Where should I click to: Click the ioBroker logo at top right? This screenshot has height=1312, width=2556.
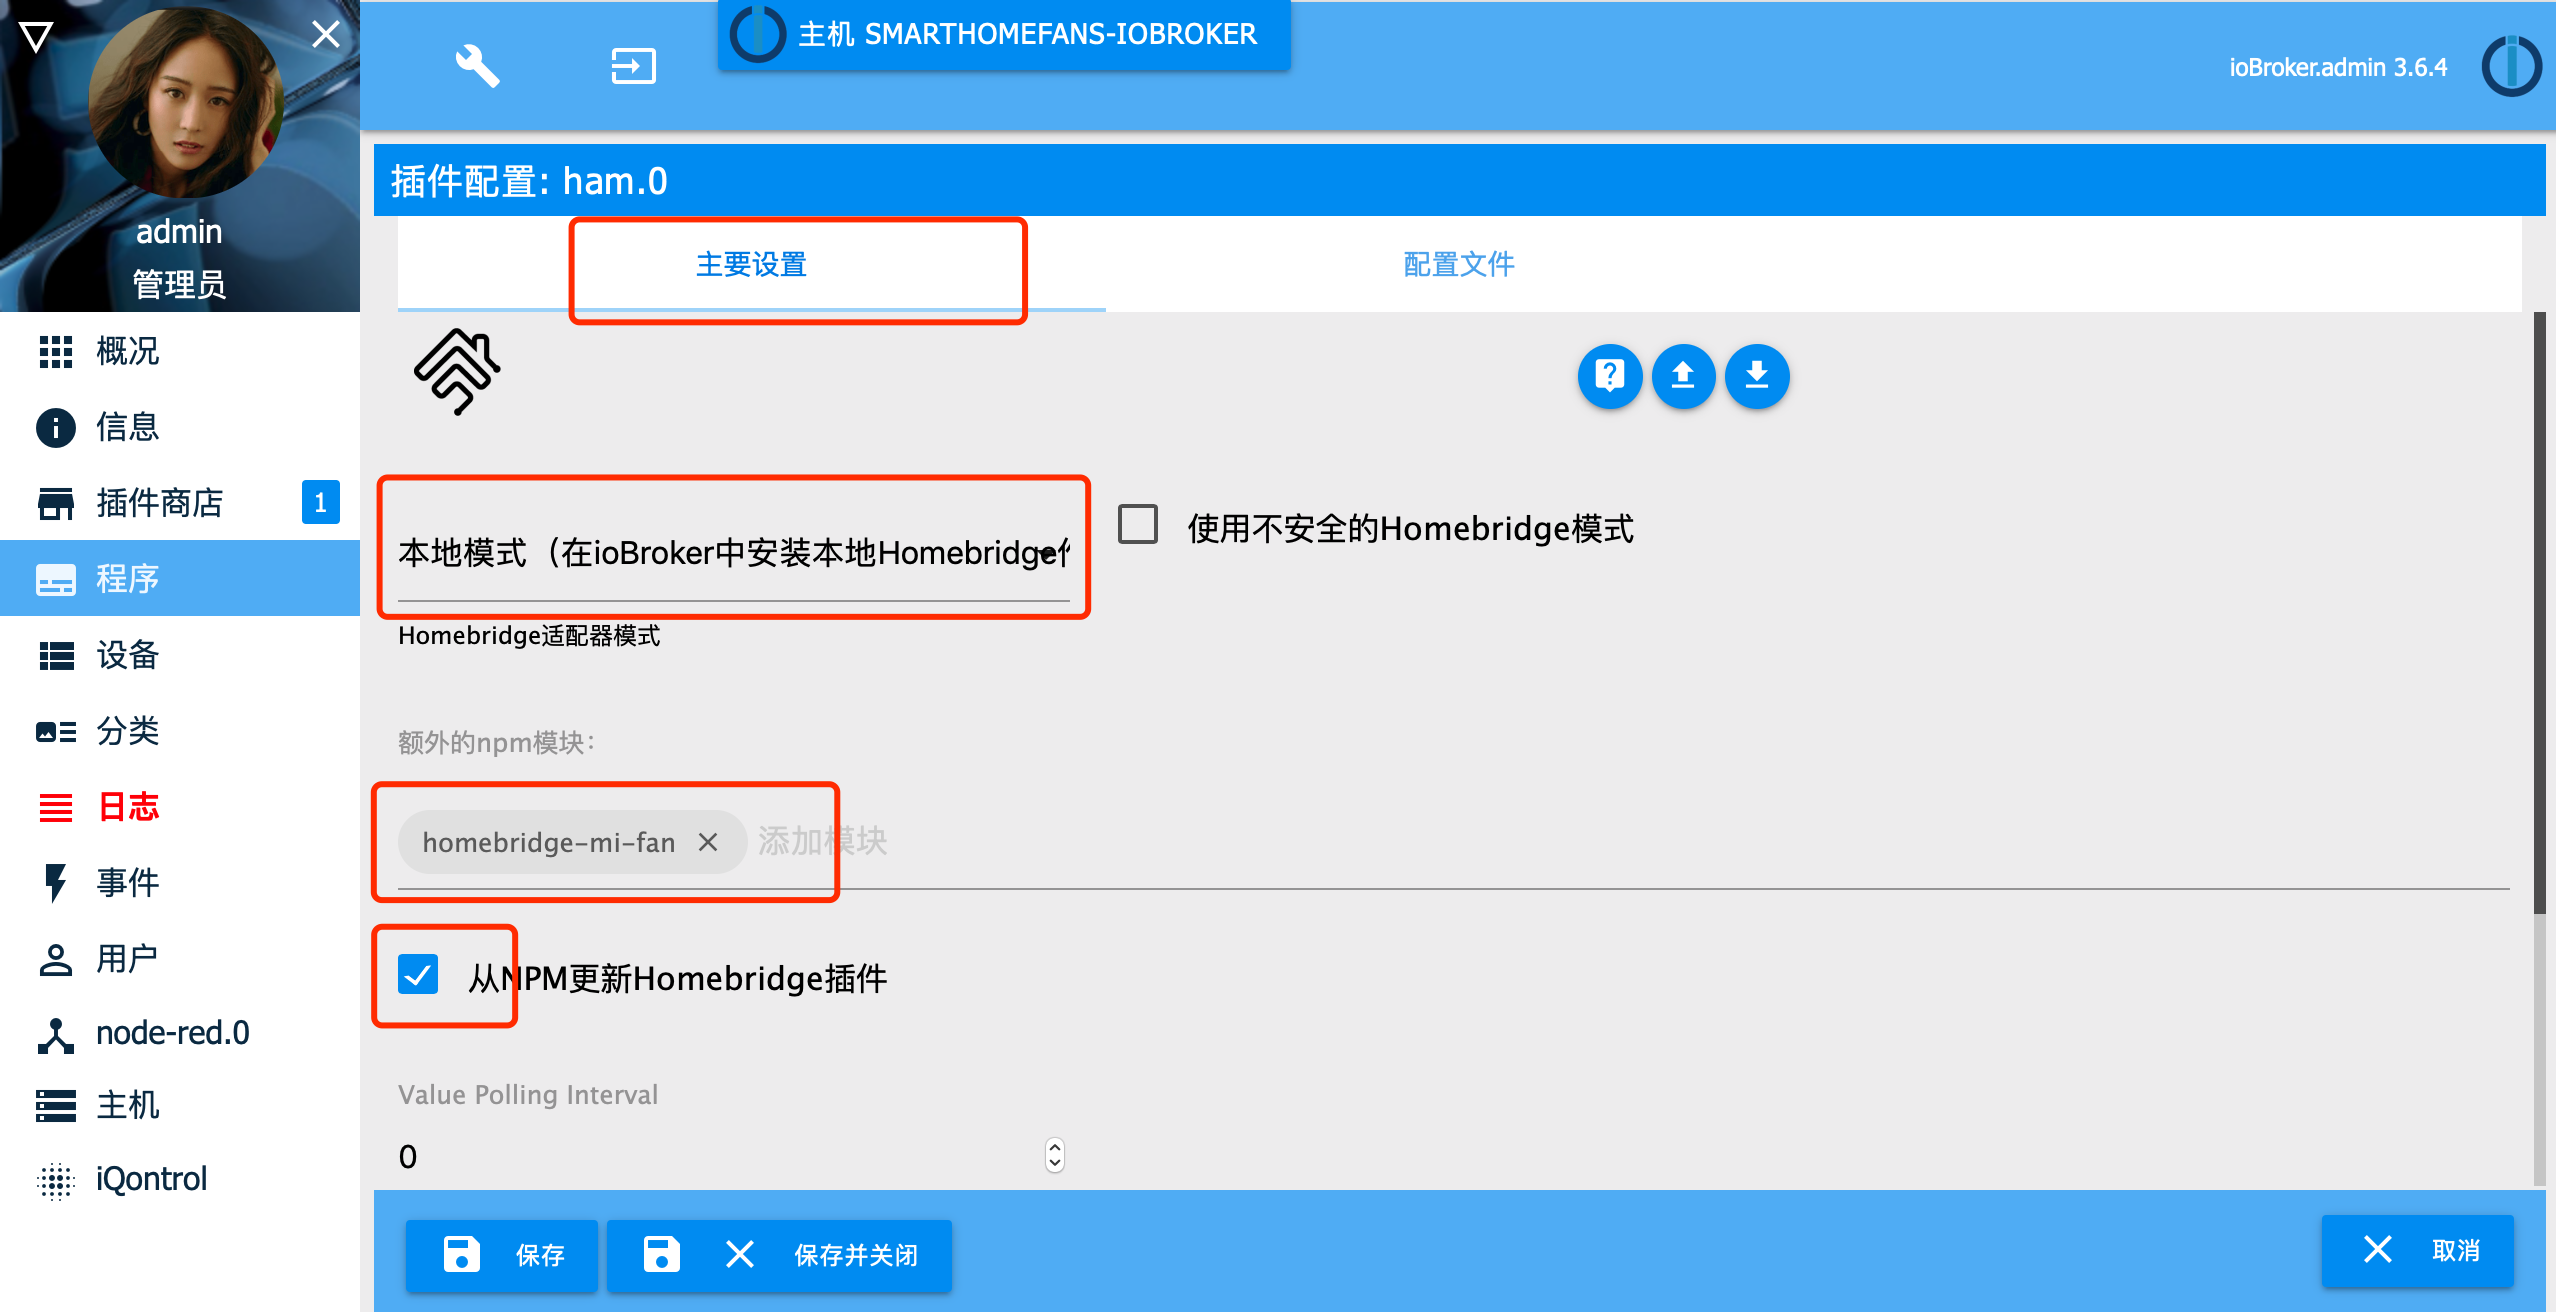point(2511,66)
